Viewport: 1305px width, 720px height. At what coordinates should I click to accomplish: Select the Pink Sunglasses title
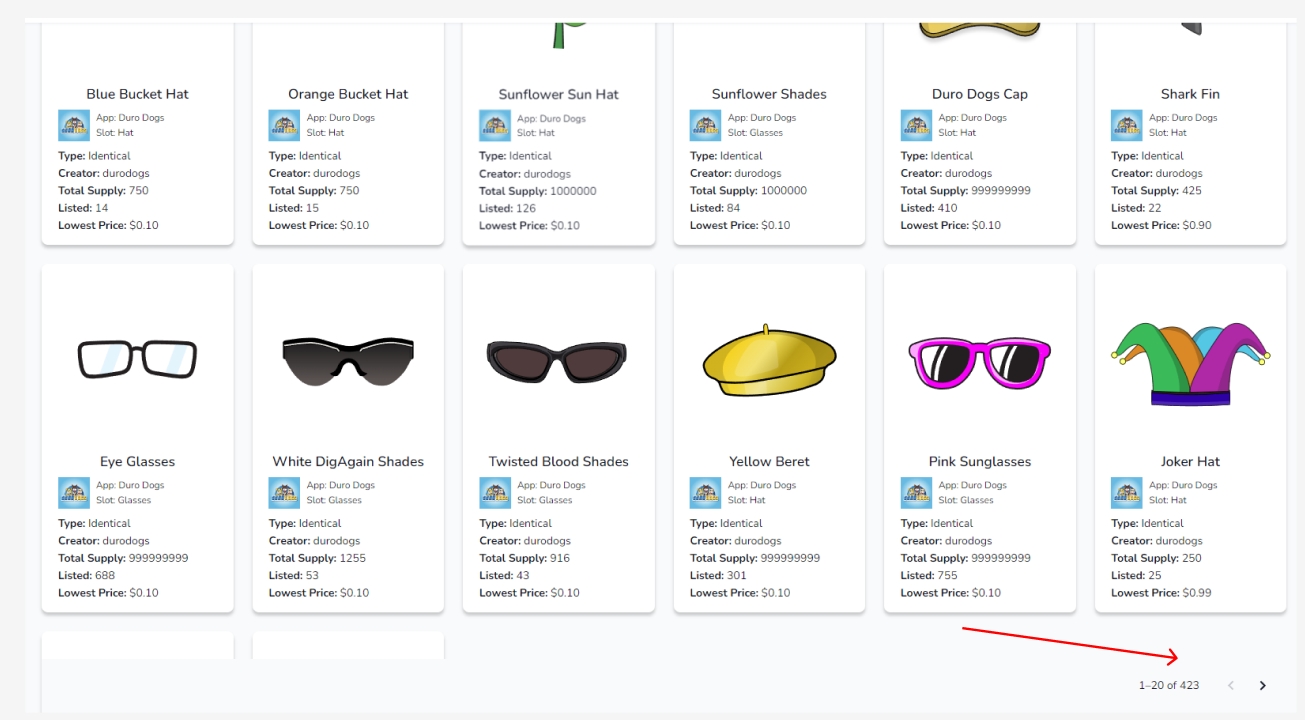[980, 462]
